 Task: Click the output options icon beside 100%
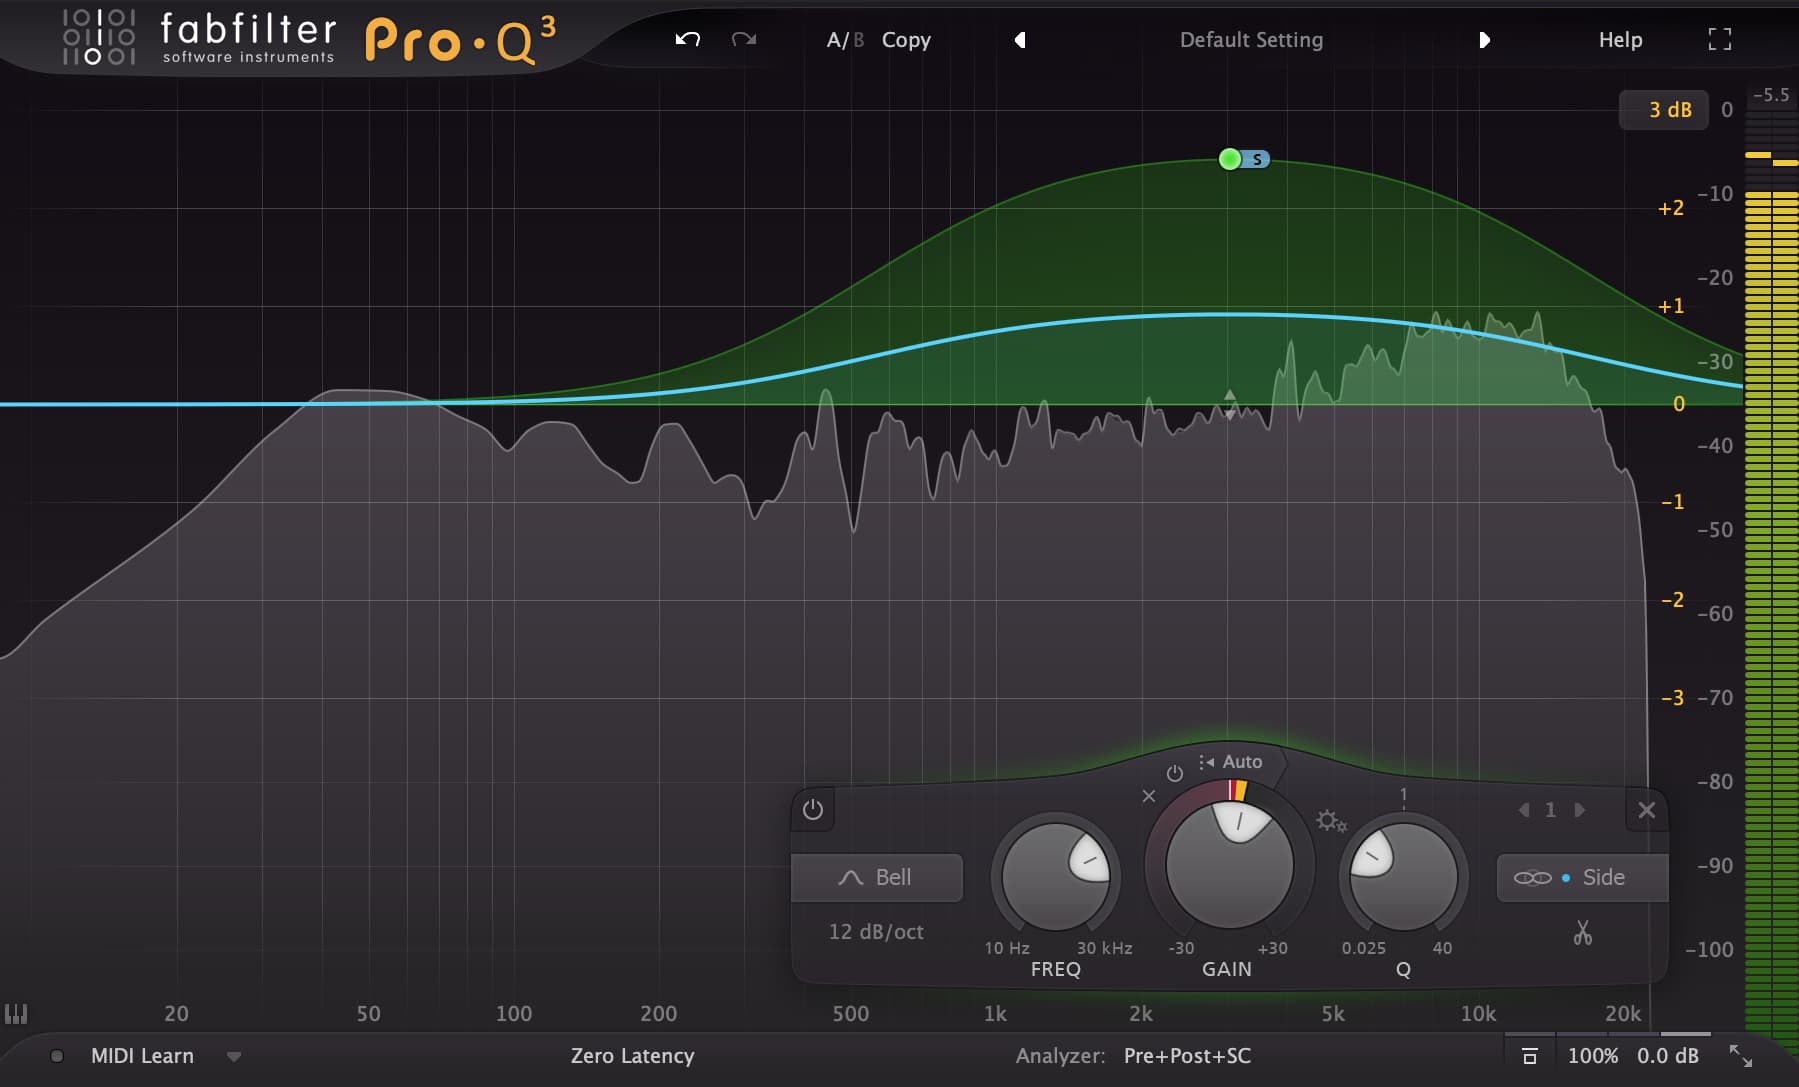click(1529, 1056)
